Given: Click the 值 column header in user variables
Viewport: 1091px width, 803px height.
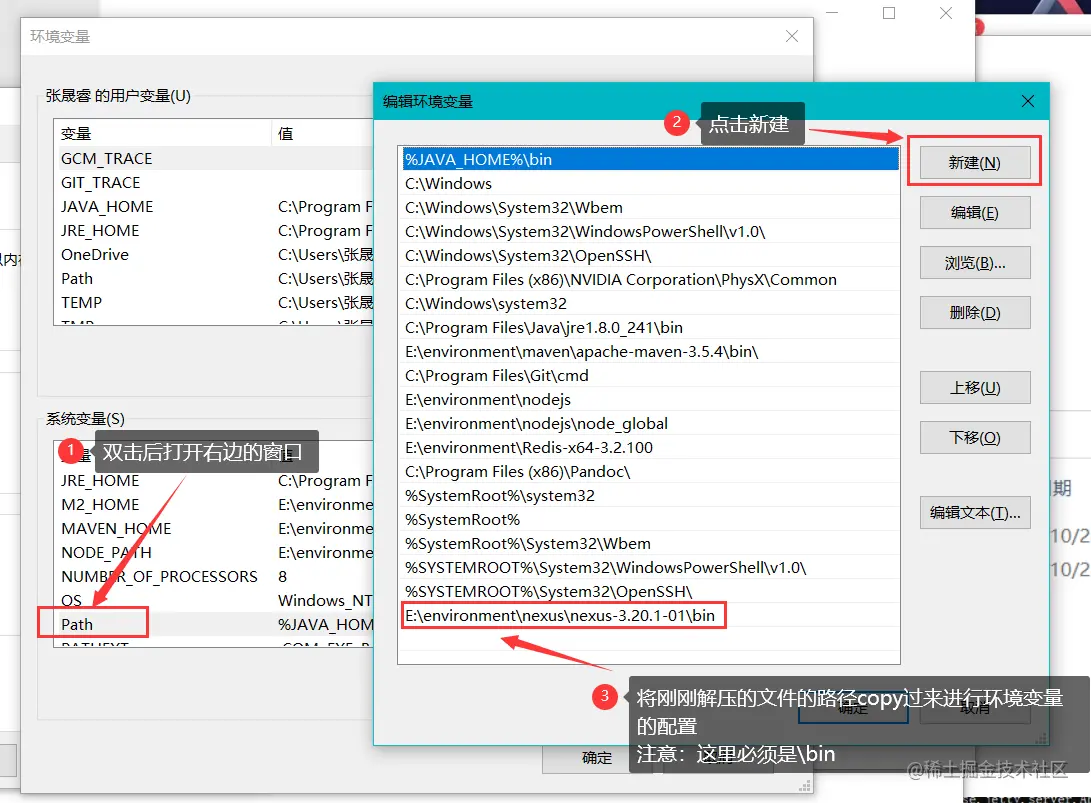Looking at the screenshot, I should pyautogui.click(x=322, y=134).
